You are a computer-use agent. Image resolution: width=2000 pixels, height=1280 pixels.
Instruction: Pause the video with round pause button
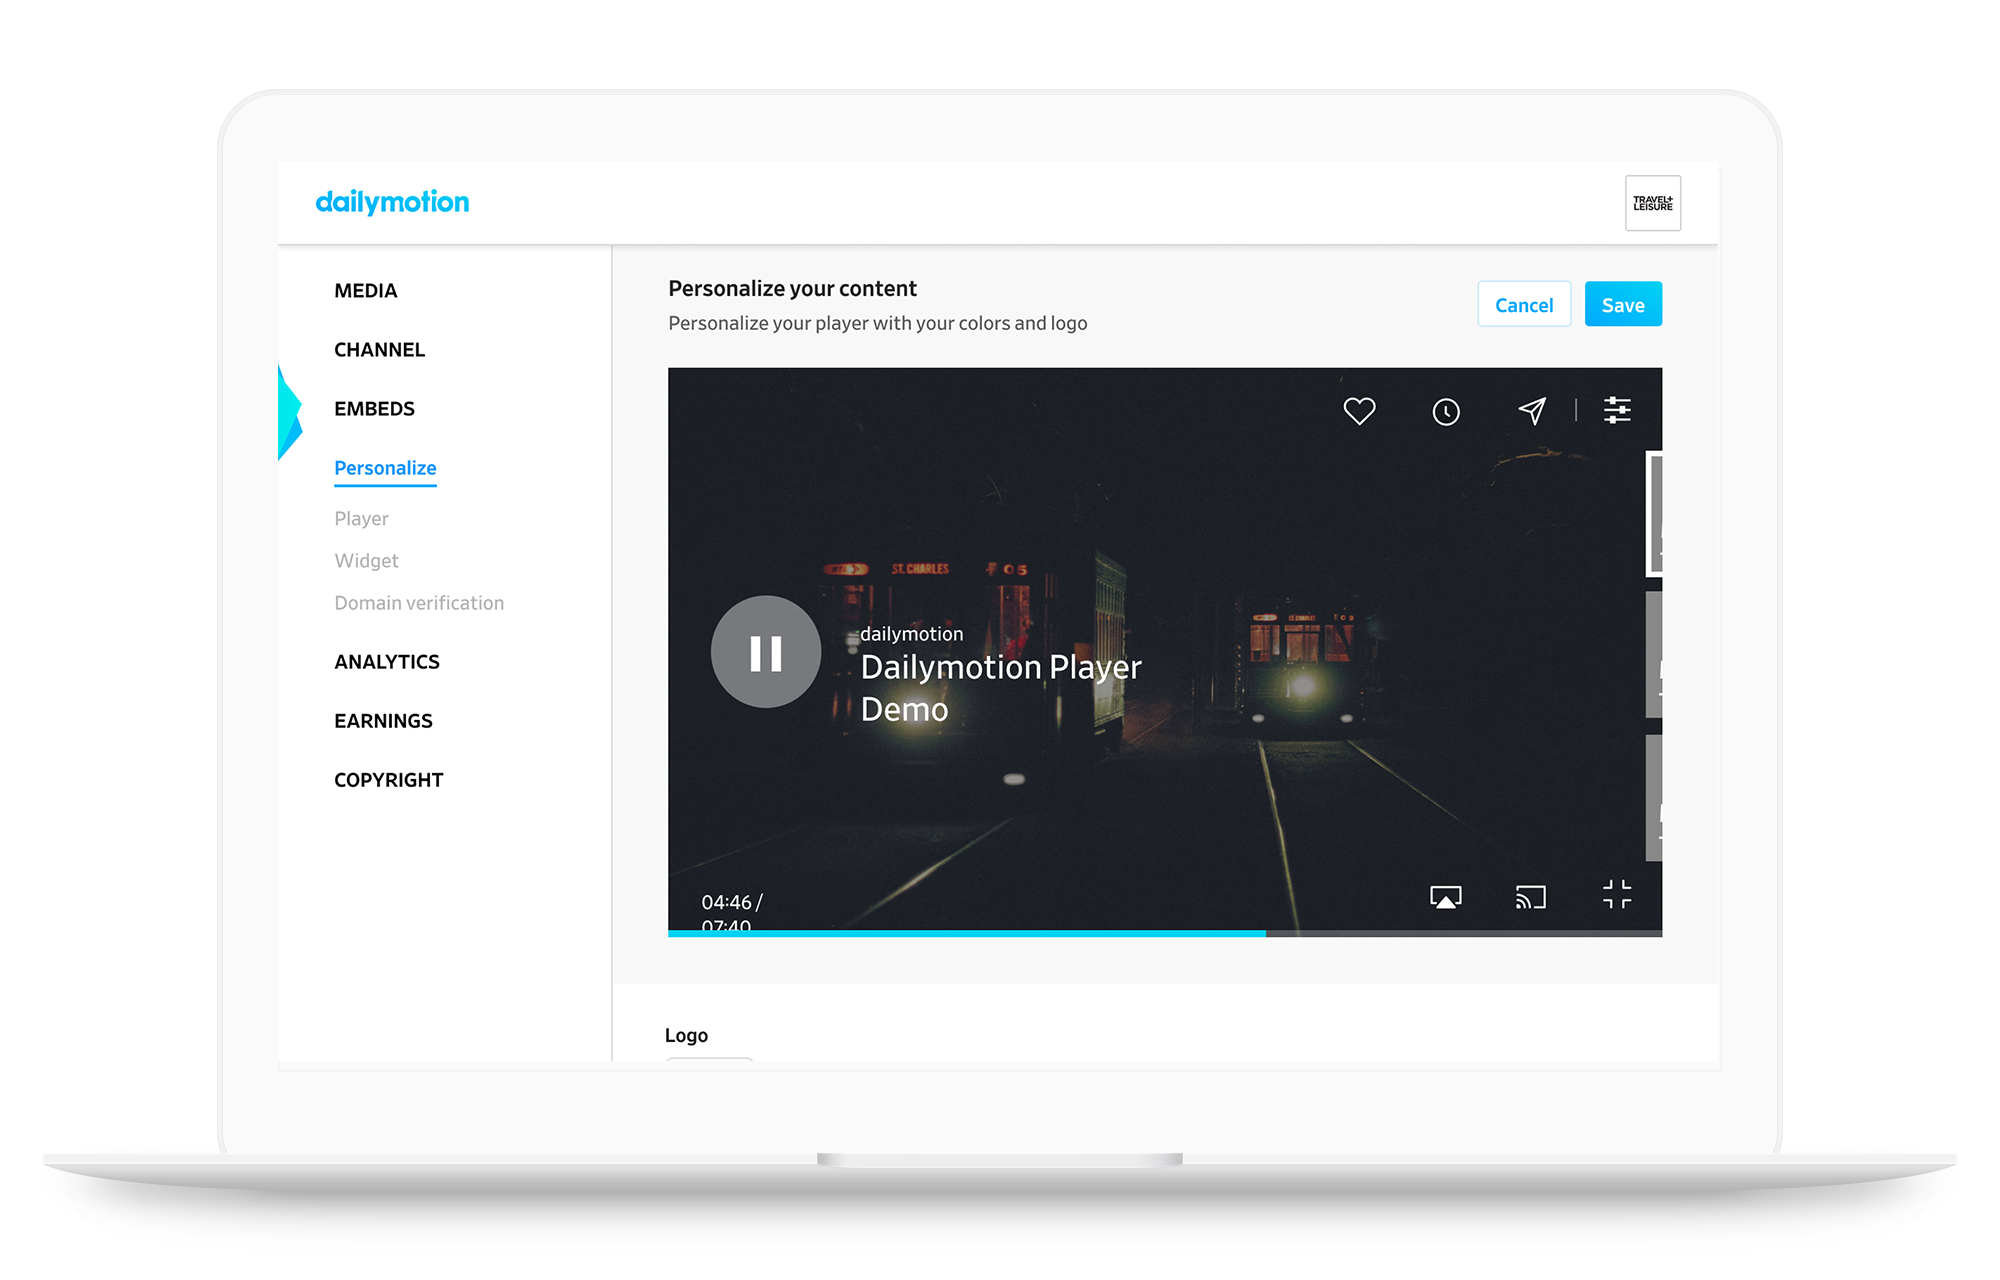766,653
